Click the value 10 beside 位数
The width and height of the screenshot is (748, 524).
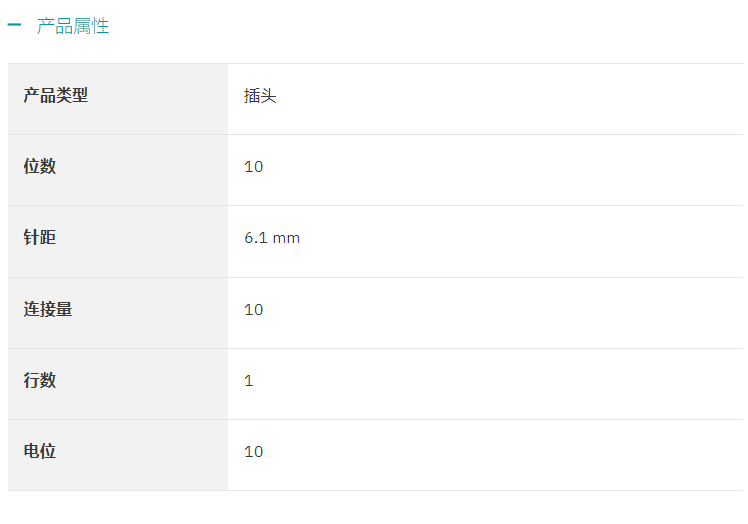pos(253,167)
